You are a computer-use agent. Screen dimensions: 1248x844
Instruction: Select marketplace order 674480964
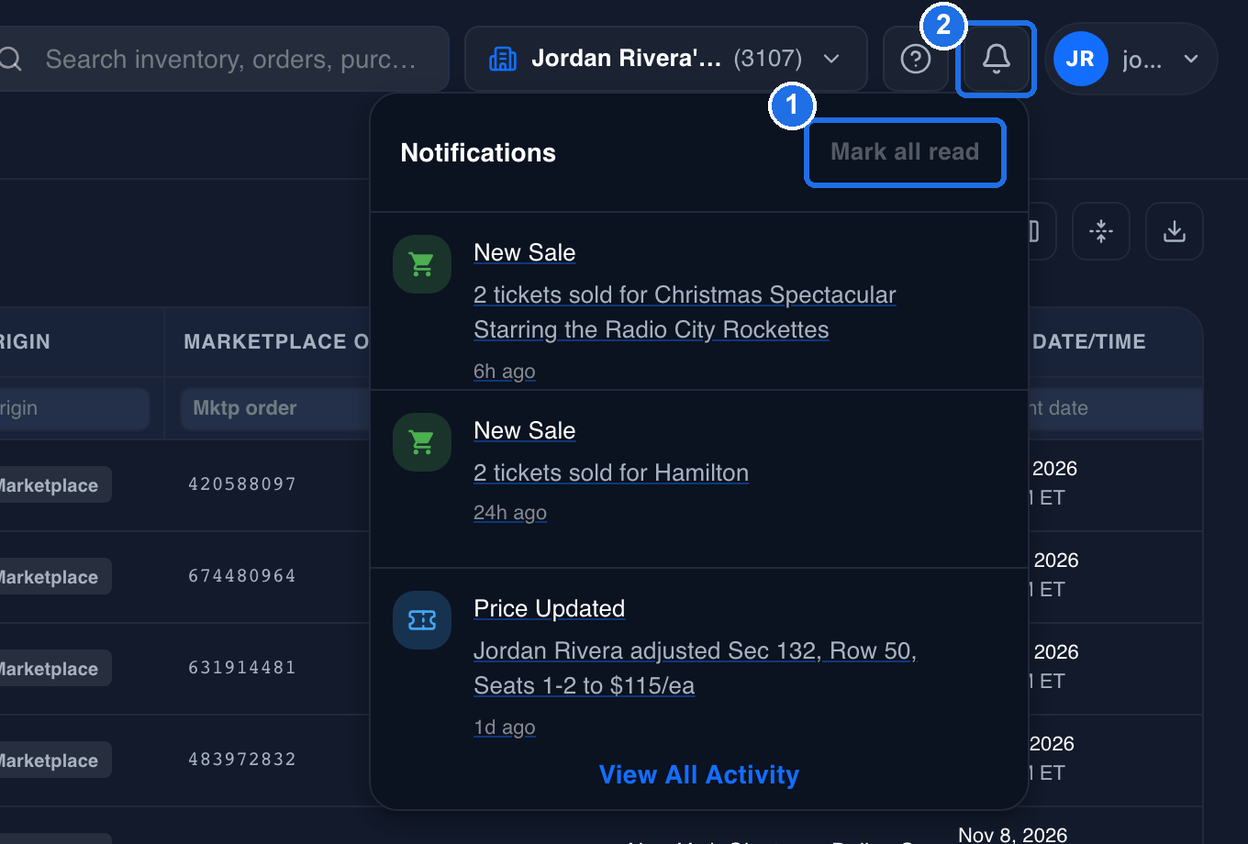pyautogui.click(x=242, y=576)
